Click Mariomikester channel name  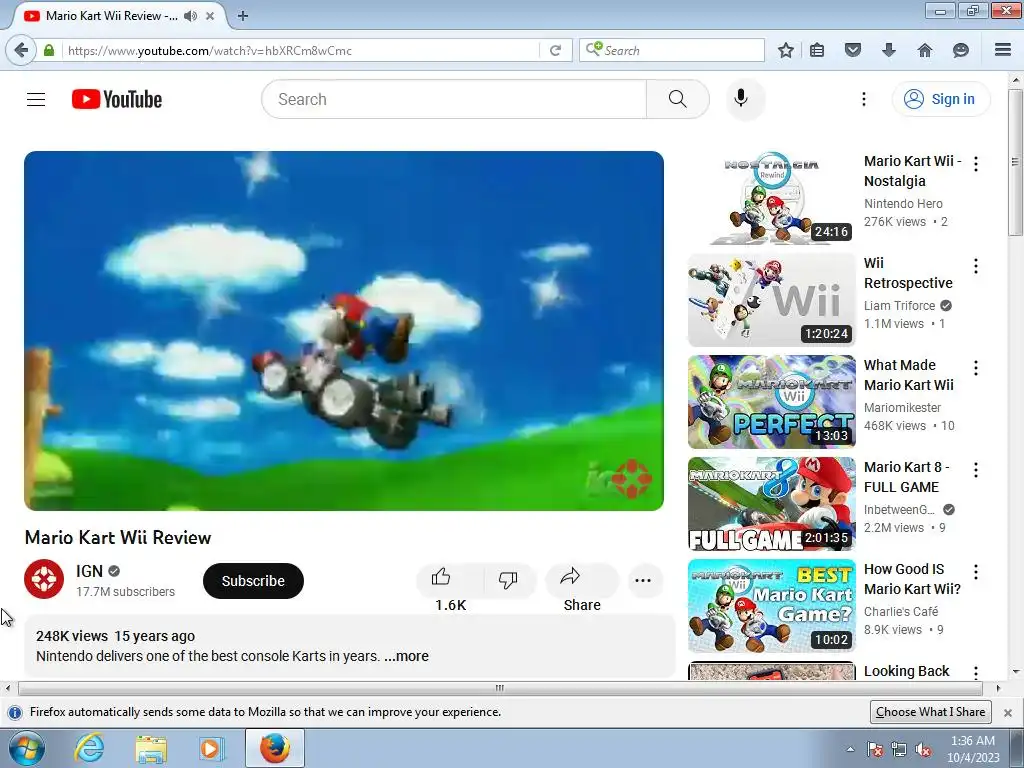tap(902, 408)
